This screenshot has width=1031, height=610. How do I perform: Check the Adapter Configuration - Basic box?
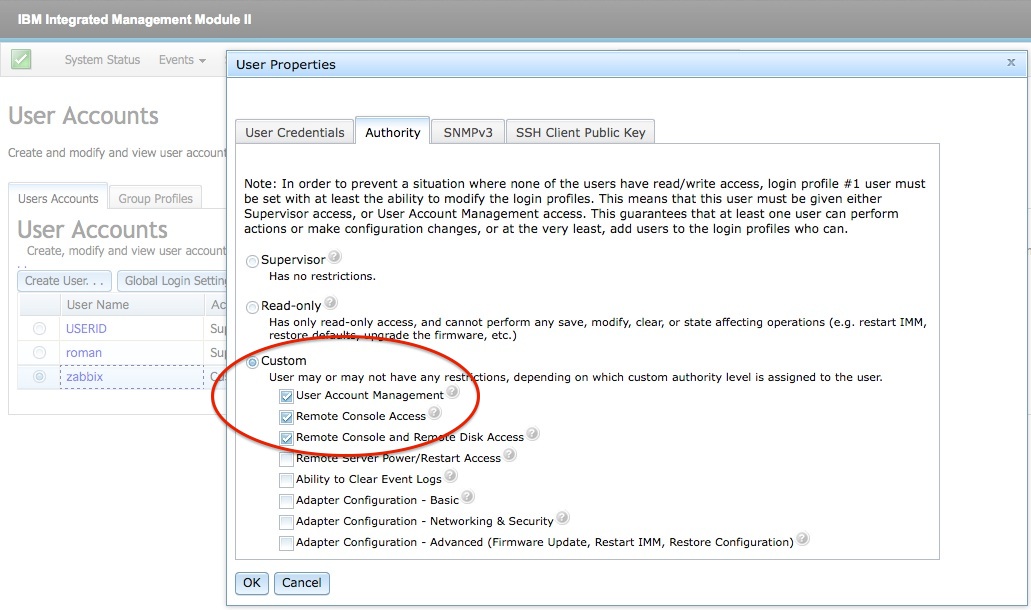pyautogui.click(x=287, y=501)
